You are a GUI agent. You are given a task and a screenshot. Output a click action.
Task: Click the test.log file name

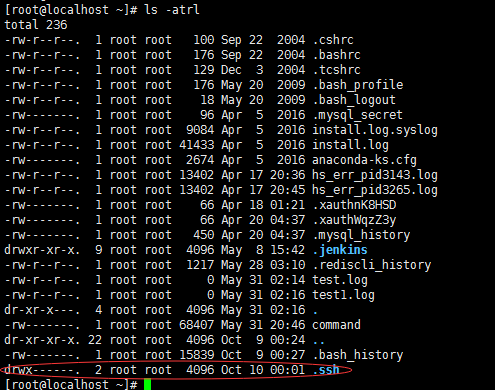pos(340,280)
